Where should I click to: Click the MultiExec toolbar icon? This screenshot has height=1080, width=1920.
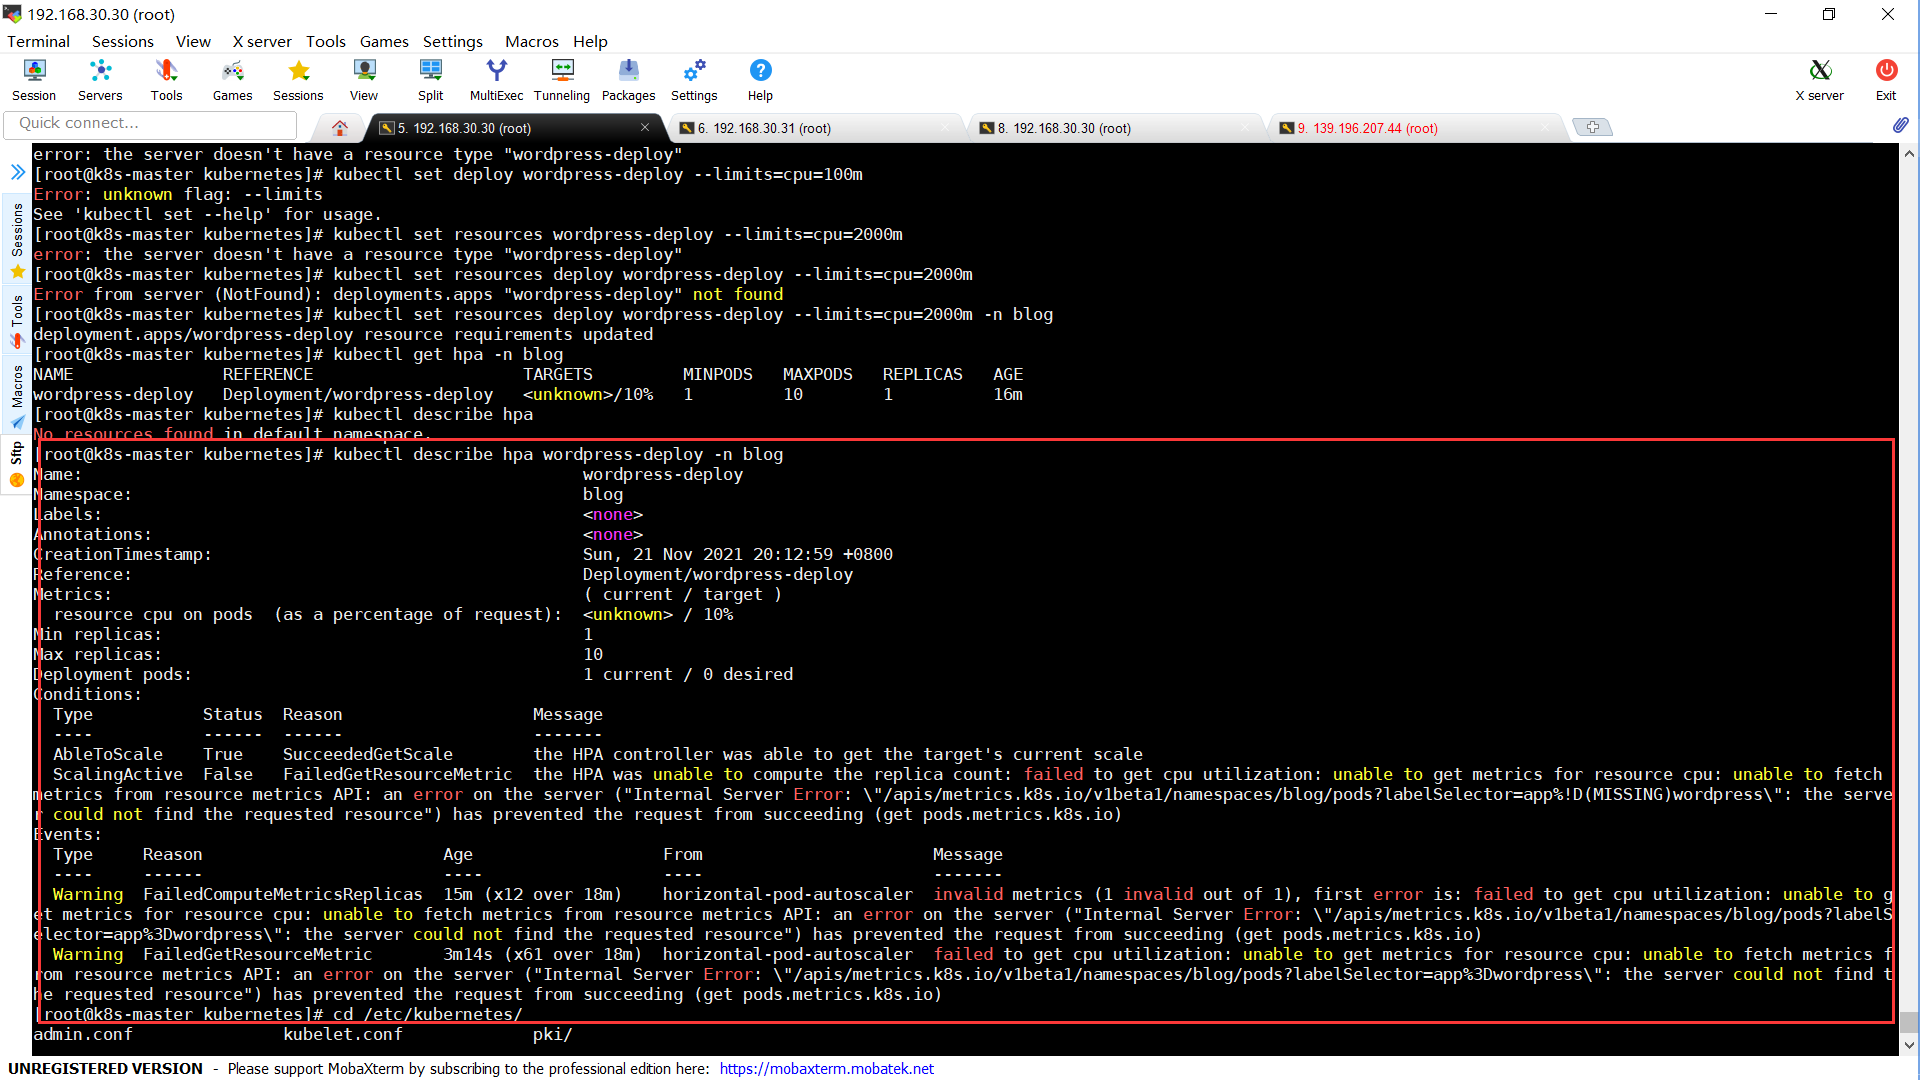496,79
